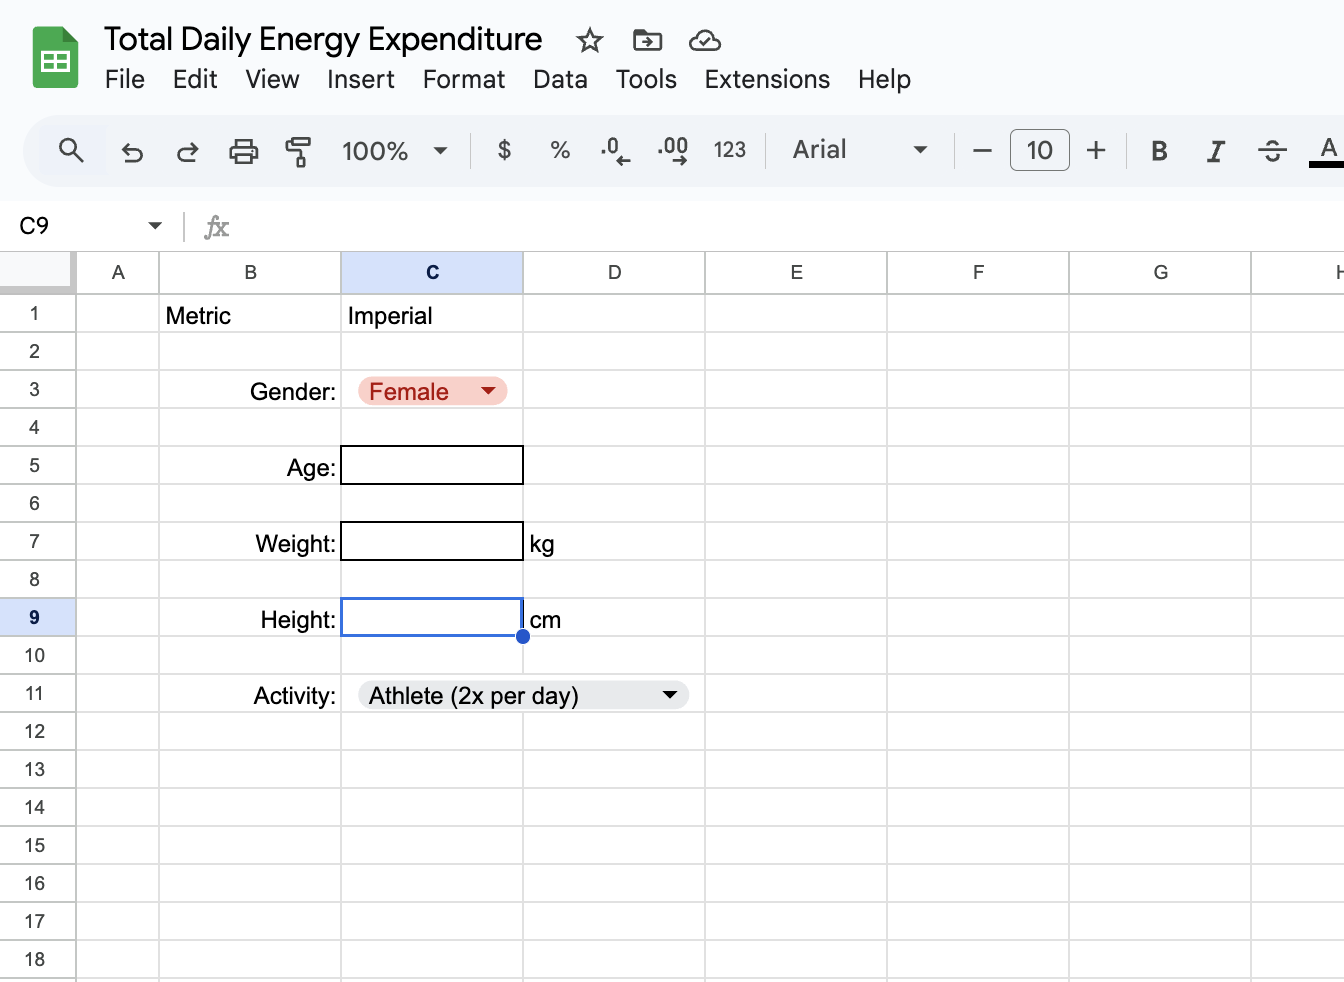Click the Gender: label cell
Viewport: 1344px width, 982px height.
[250, 390]
